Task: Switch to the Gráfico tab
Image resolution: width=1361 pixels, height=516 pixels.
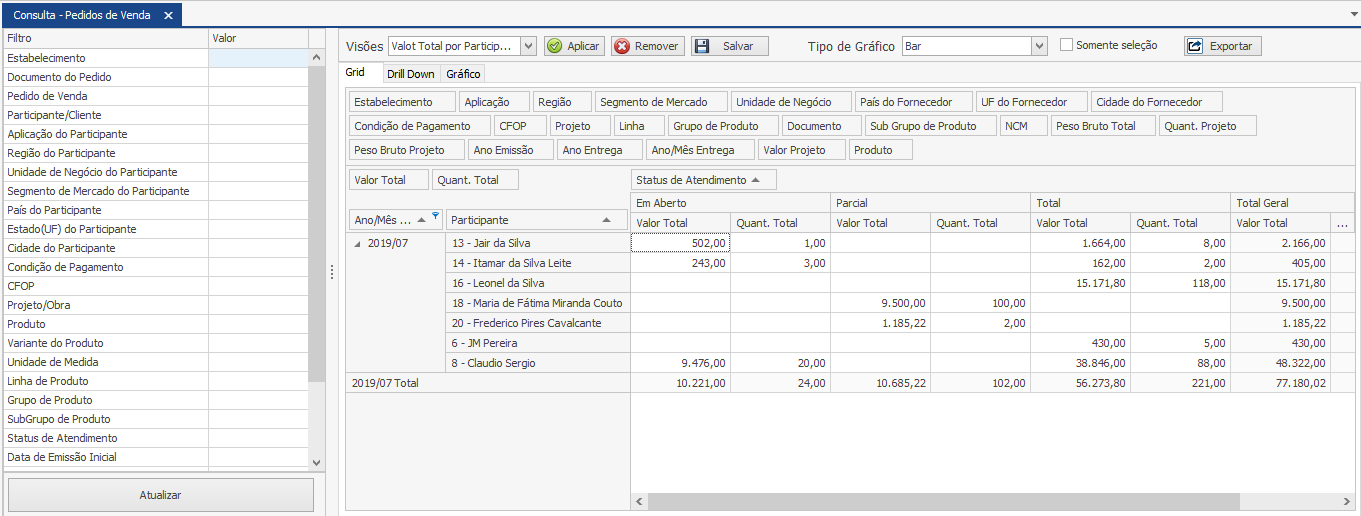Action: point(463,74)
